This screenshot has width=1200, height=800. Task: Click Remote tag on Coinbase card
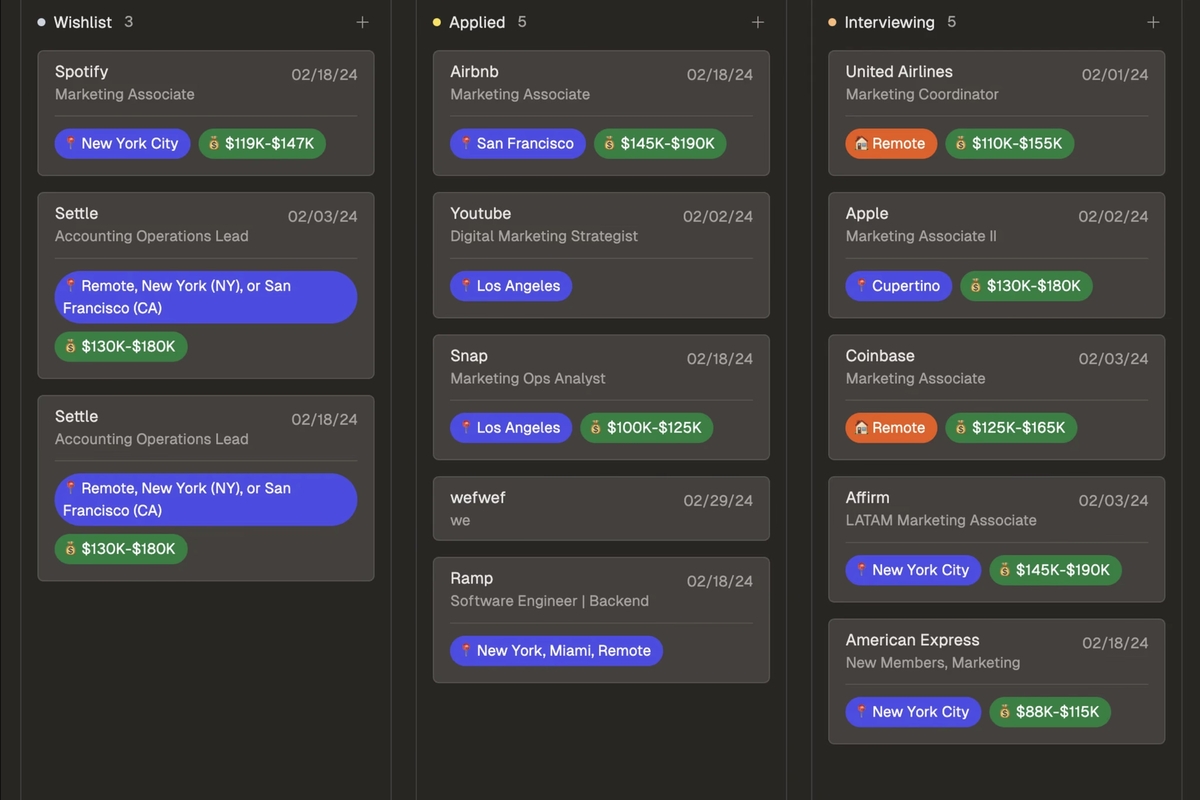coord(891,428)
